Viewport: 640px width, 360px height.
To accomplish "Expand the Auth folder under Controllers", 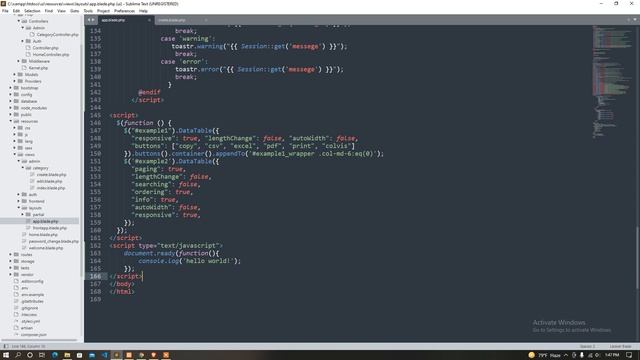I will (x=22, y=41).
